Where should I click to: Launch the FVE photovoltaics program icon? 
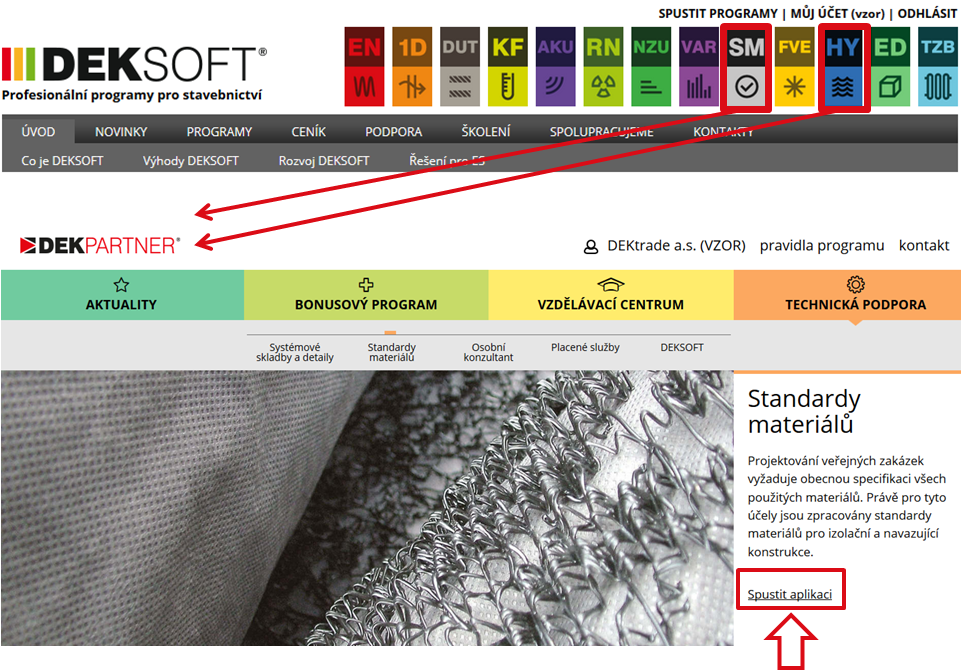coord(795,66)
